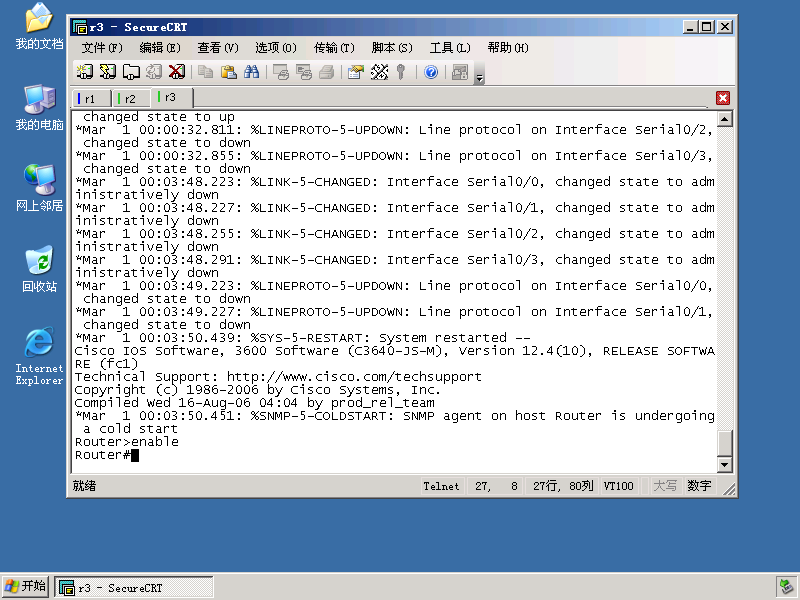Select the r3 session tab

[172, 97]
